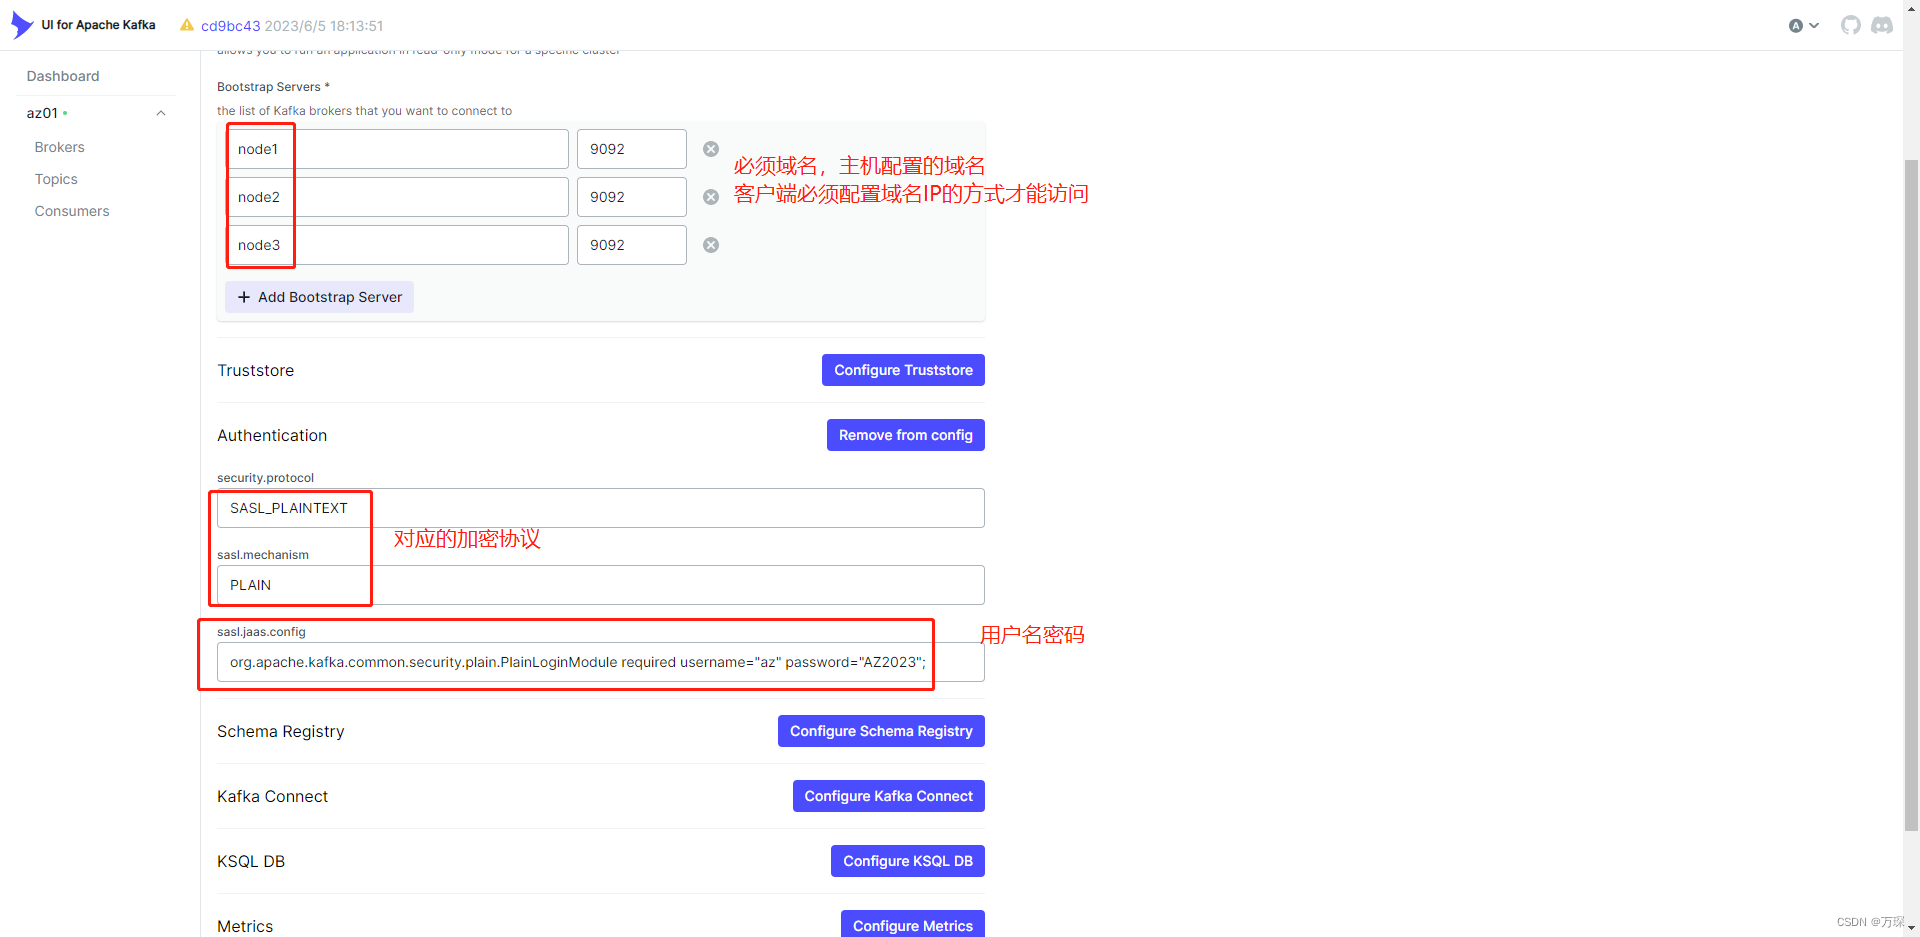Edit the sasl.jaas.config field
The height and width of the screenshot is (937, 1920).
click(x=601, y=662)
